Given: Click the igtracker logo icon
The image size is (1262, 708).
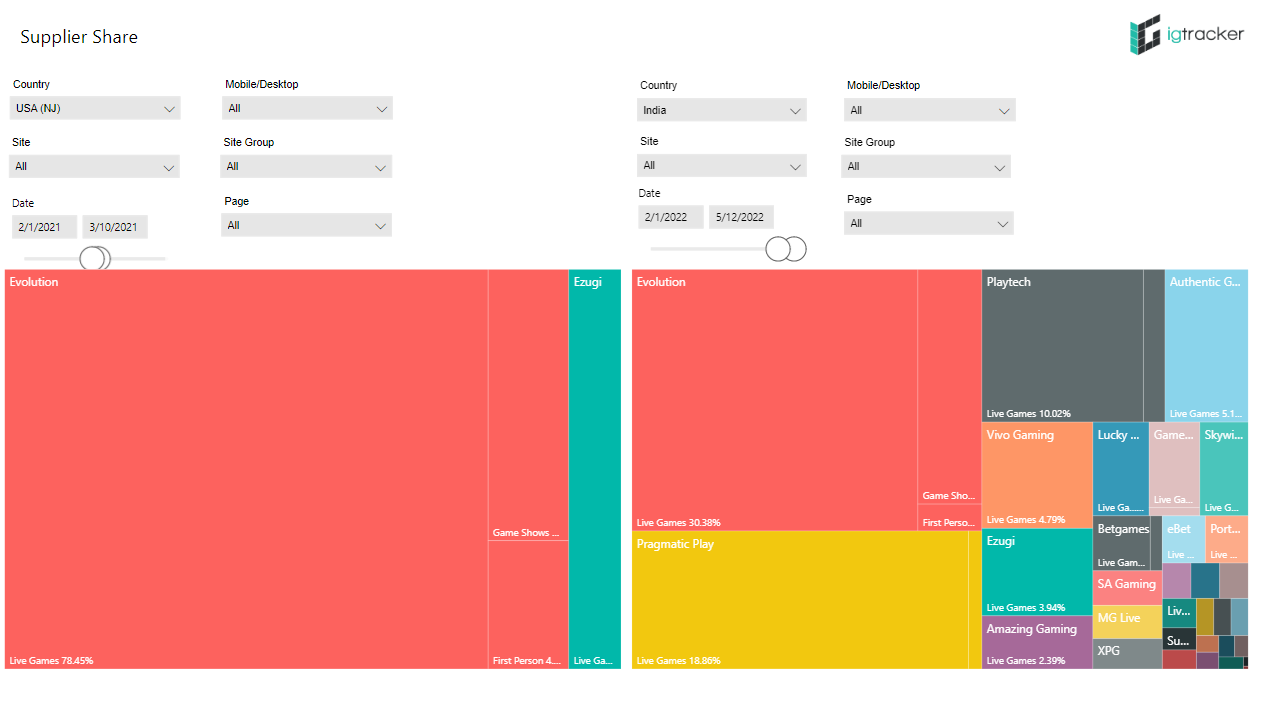Looking at the screenshot, I should [x=1145, y=35].
